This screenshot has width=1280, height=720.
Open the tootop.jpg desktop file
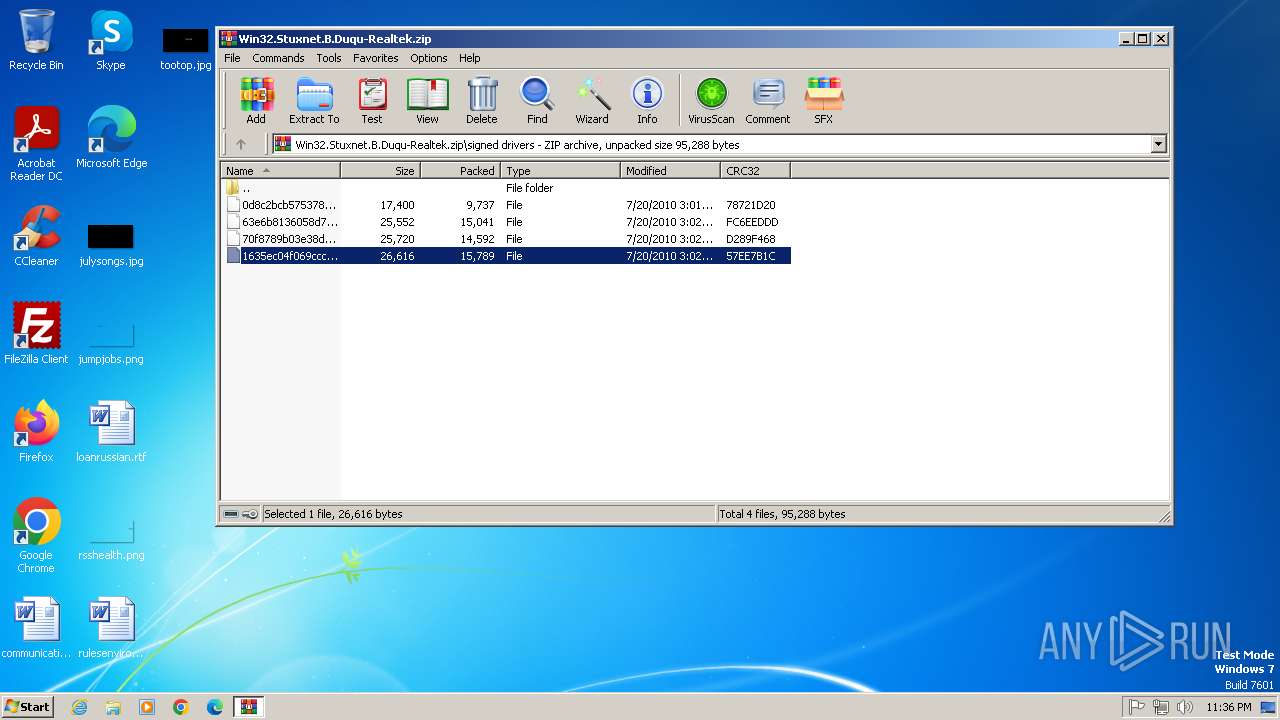click(186, 48)
